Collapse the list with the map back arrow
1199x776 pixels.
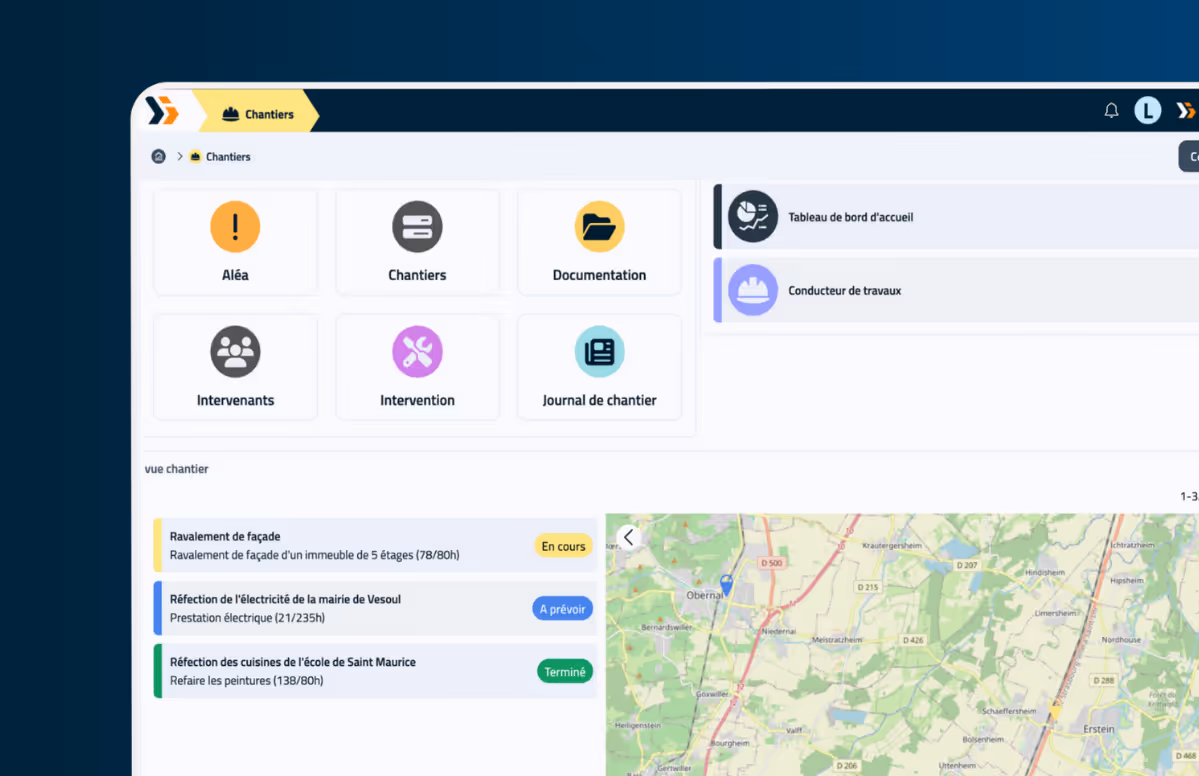pos(629,537)
